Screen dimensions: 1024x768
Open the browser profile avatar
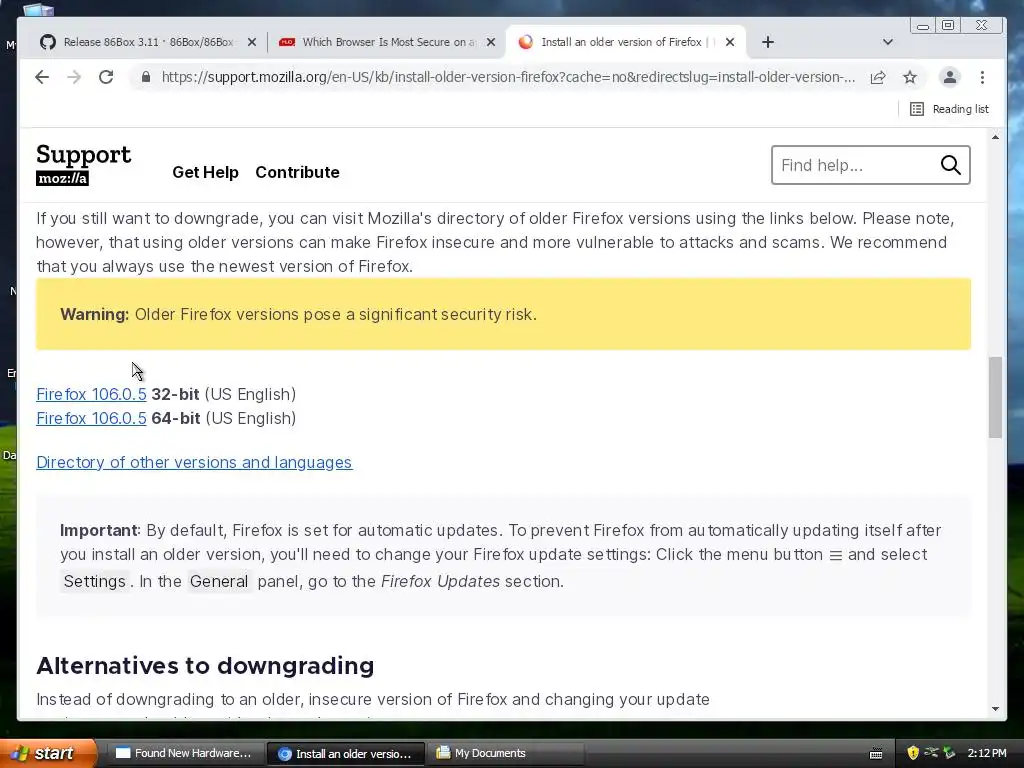(950, 77)
